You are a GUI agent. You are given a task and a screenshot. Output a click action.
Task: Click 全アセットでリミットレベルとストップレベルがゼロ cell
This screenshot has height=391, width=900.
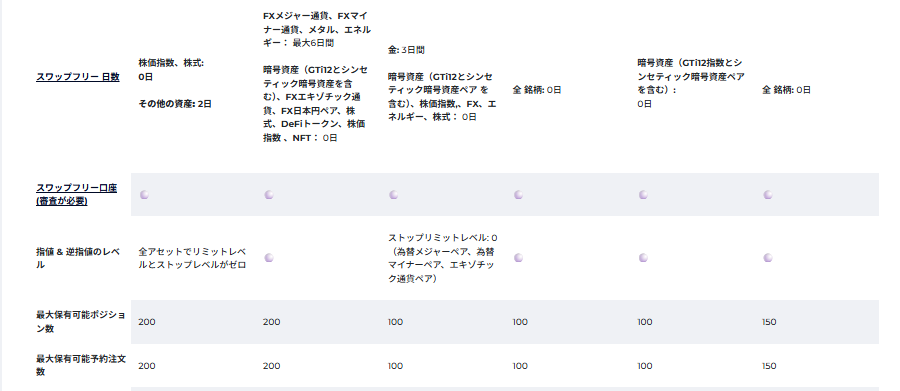pos(192,258)
